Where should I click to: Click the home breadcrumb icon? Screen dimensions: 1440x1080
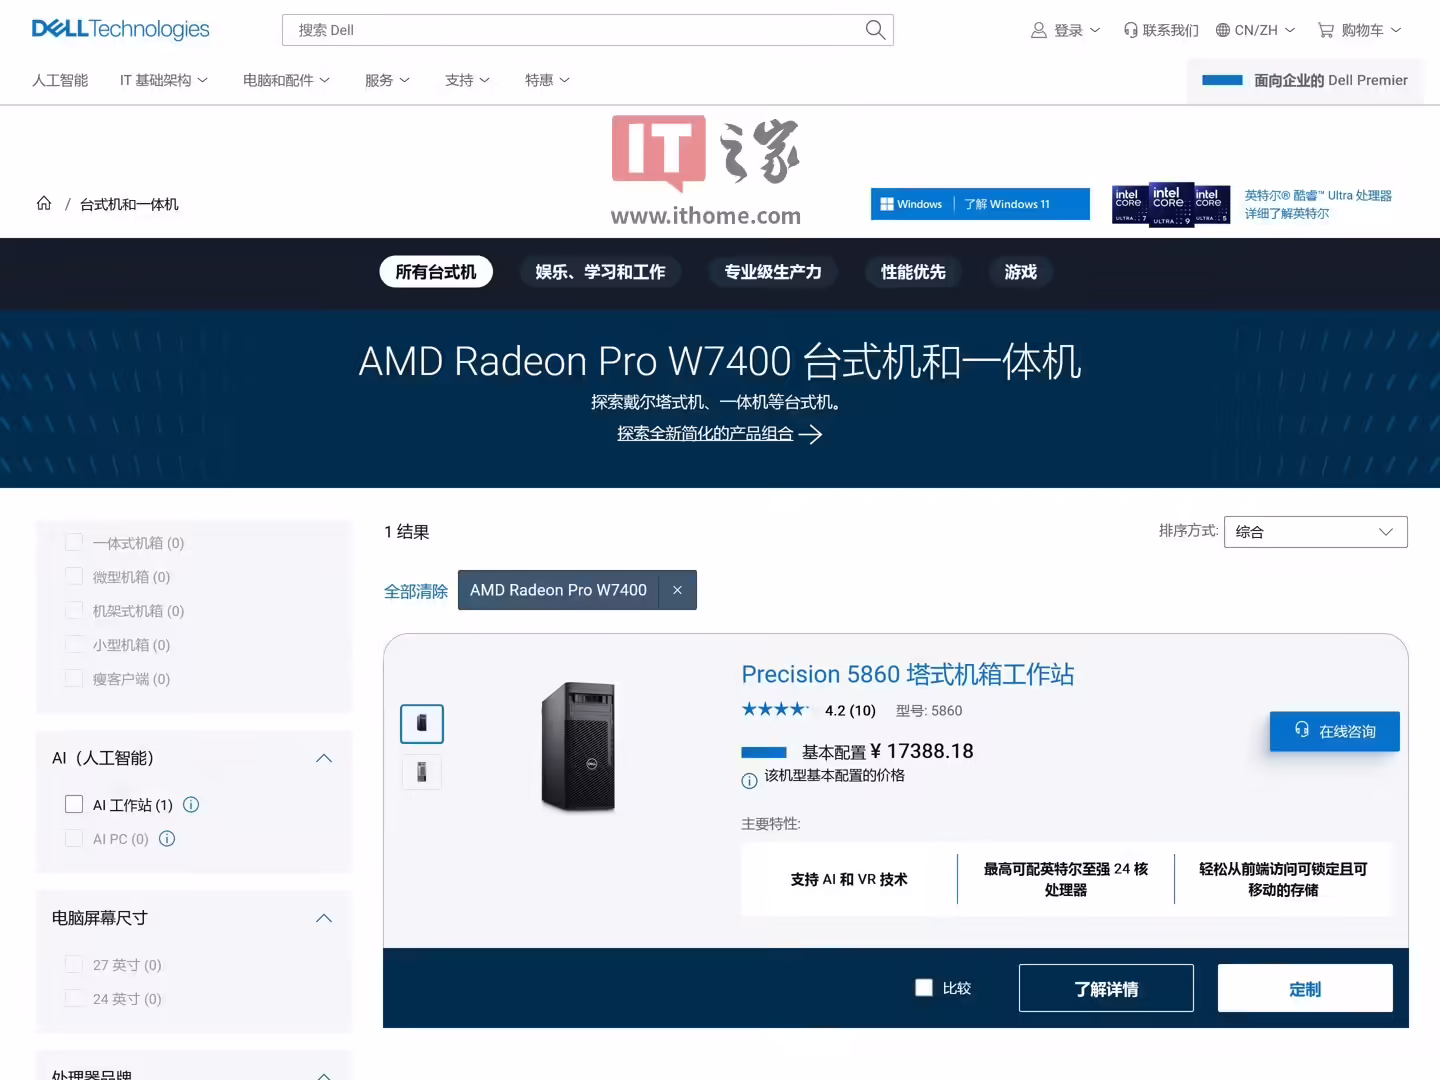(x=44, y=203)
